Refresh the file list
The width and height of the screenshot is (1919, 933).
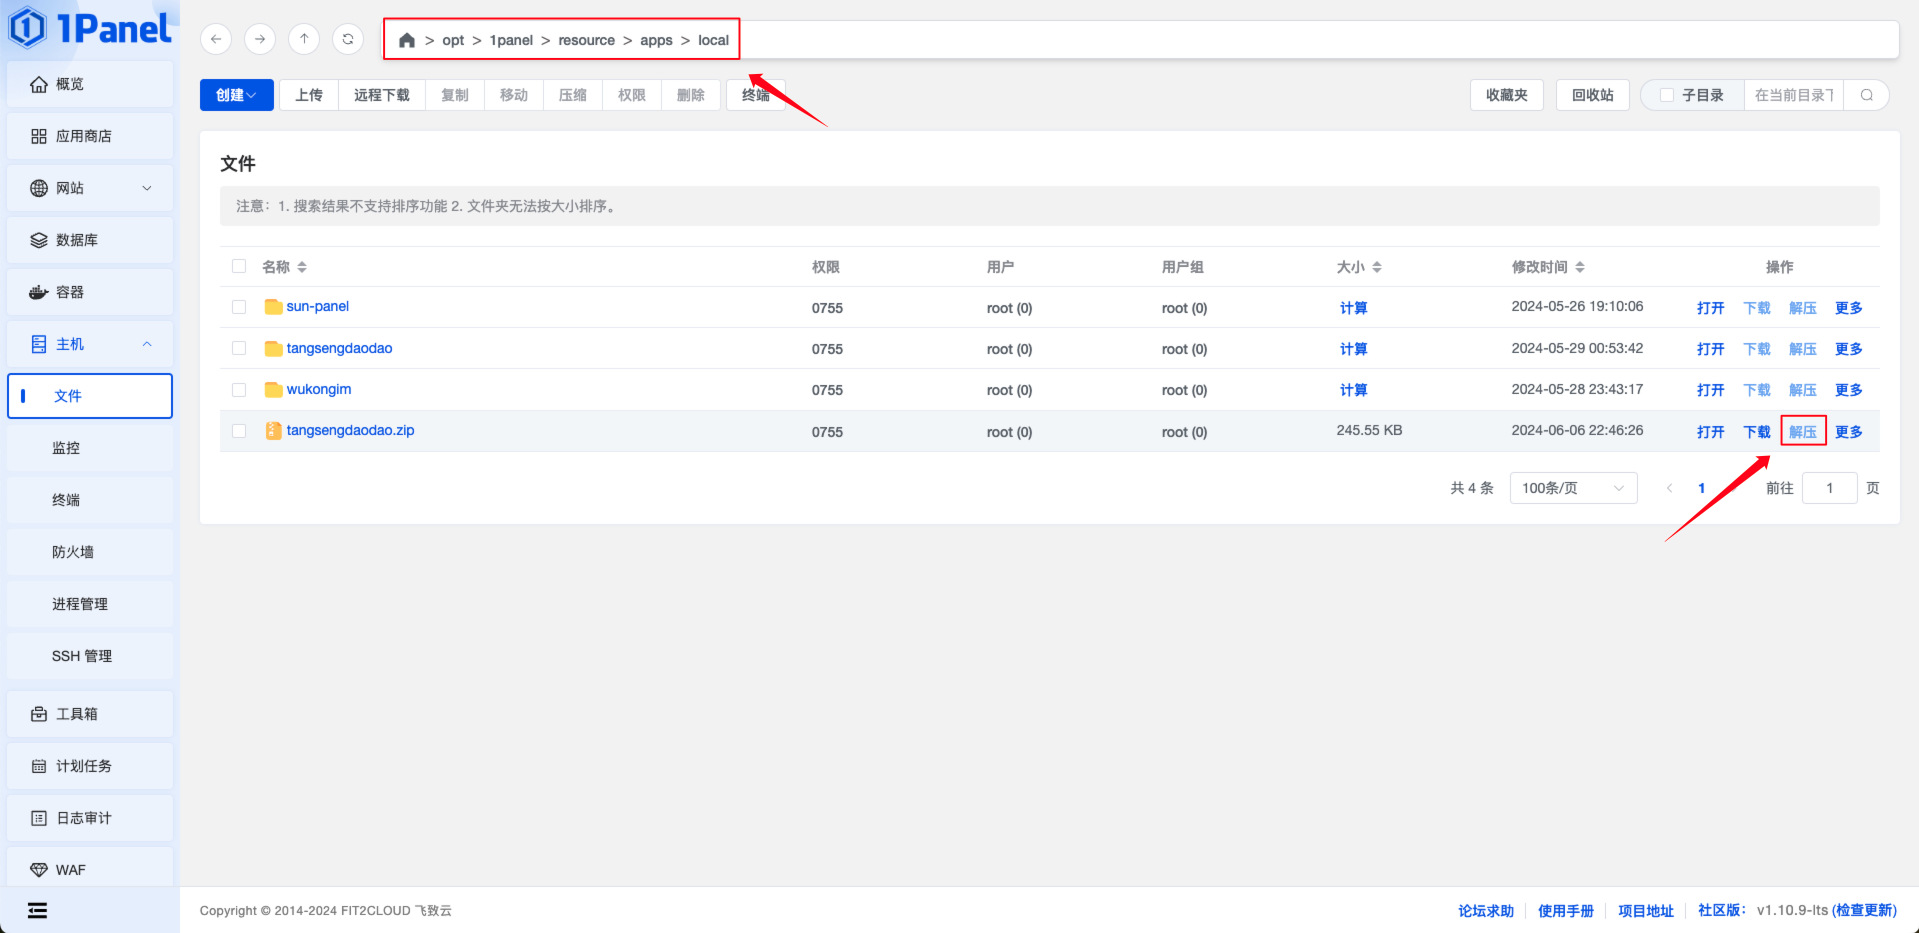[348, 39]
